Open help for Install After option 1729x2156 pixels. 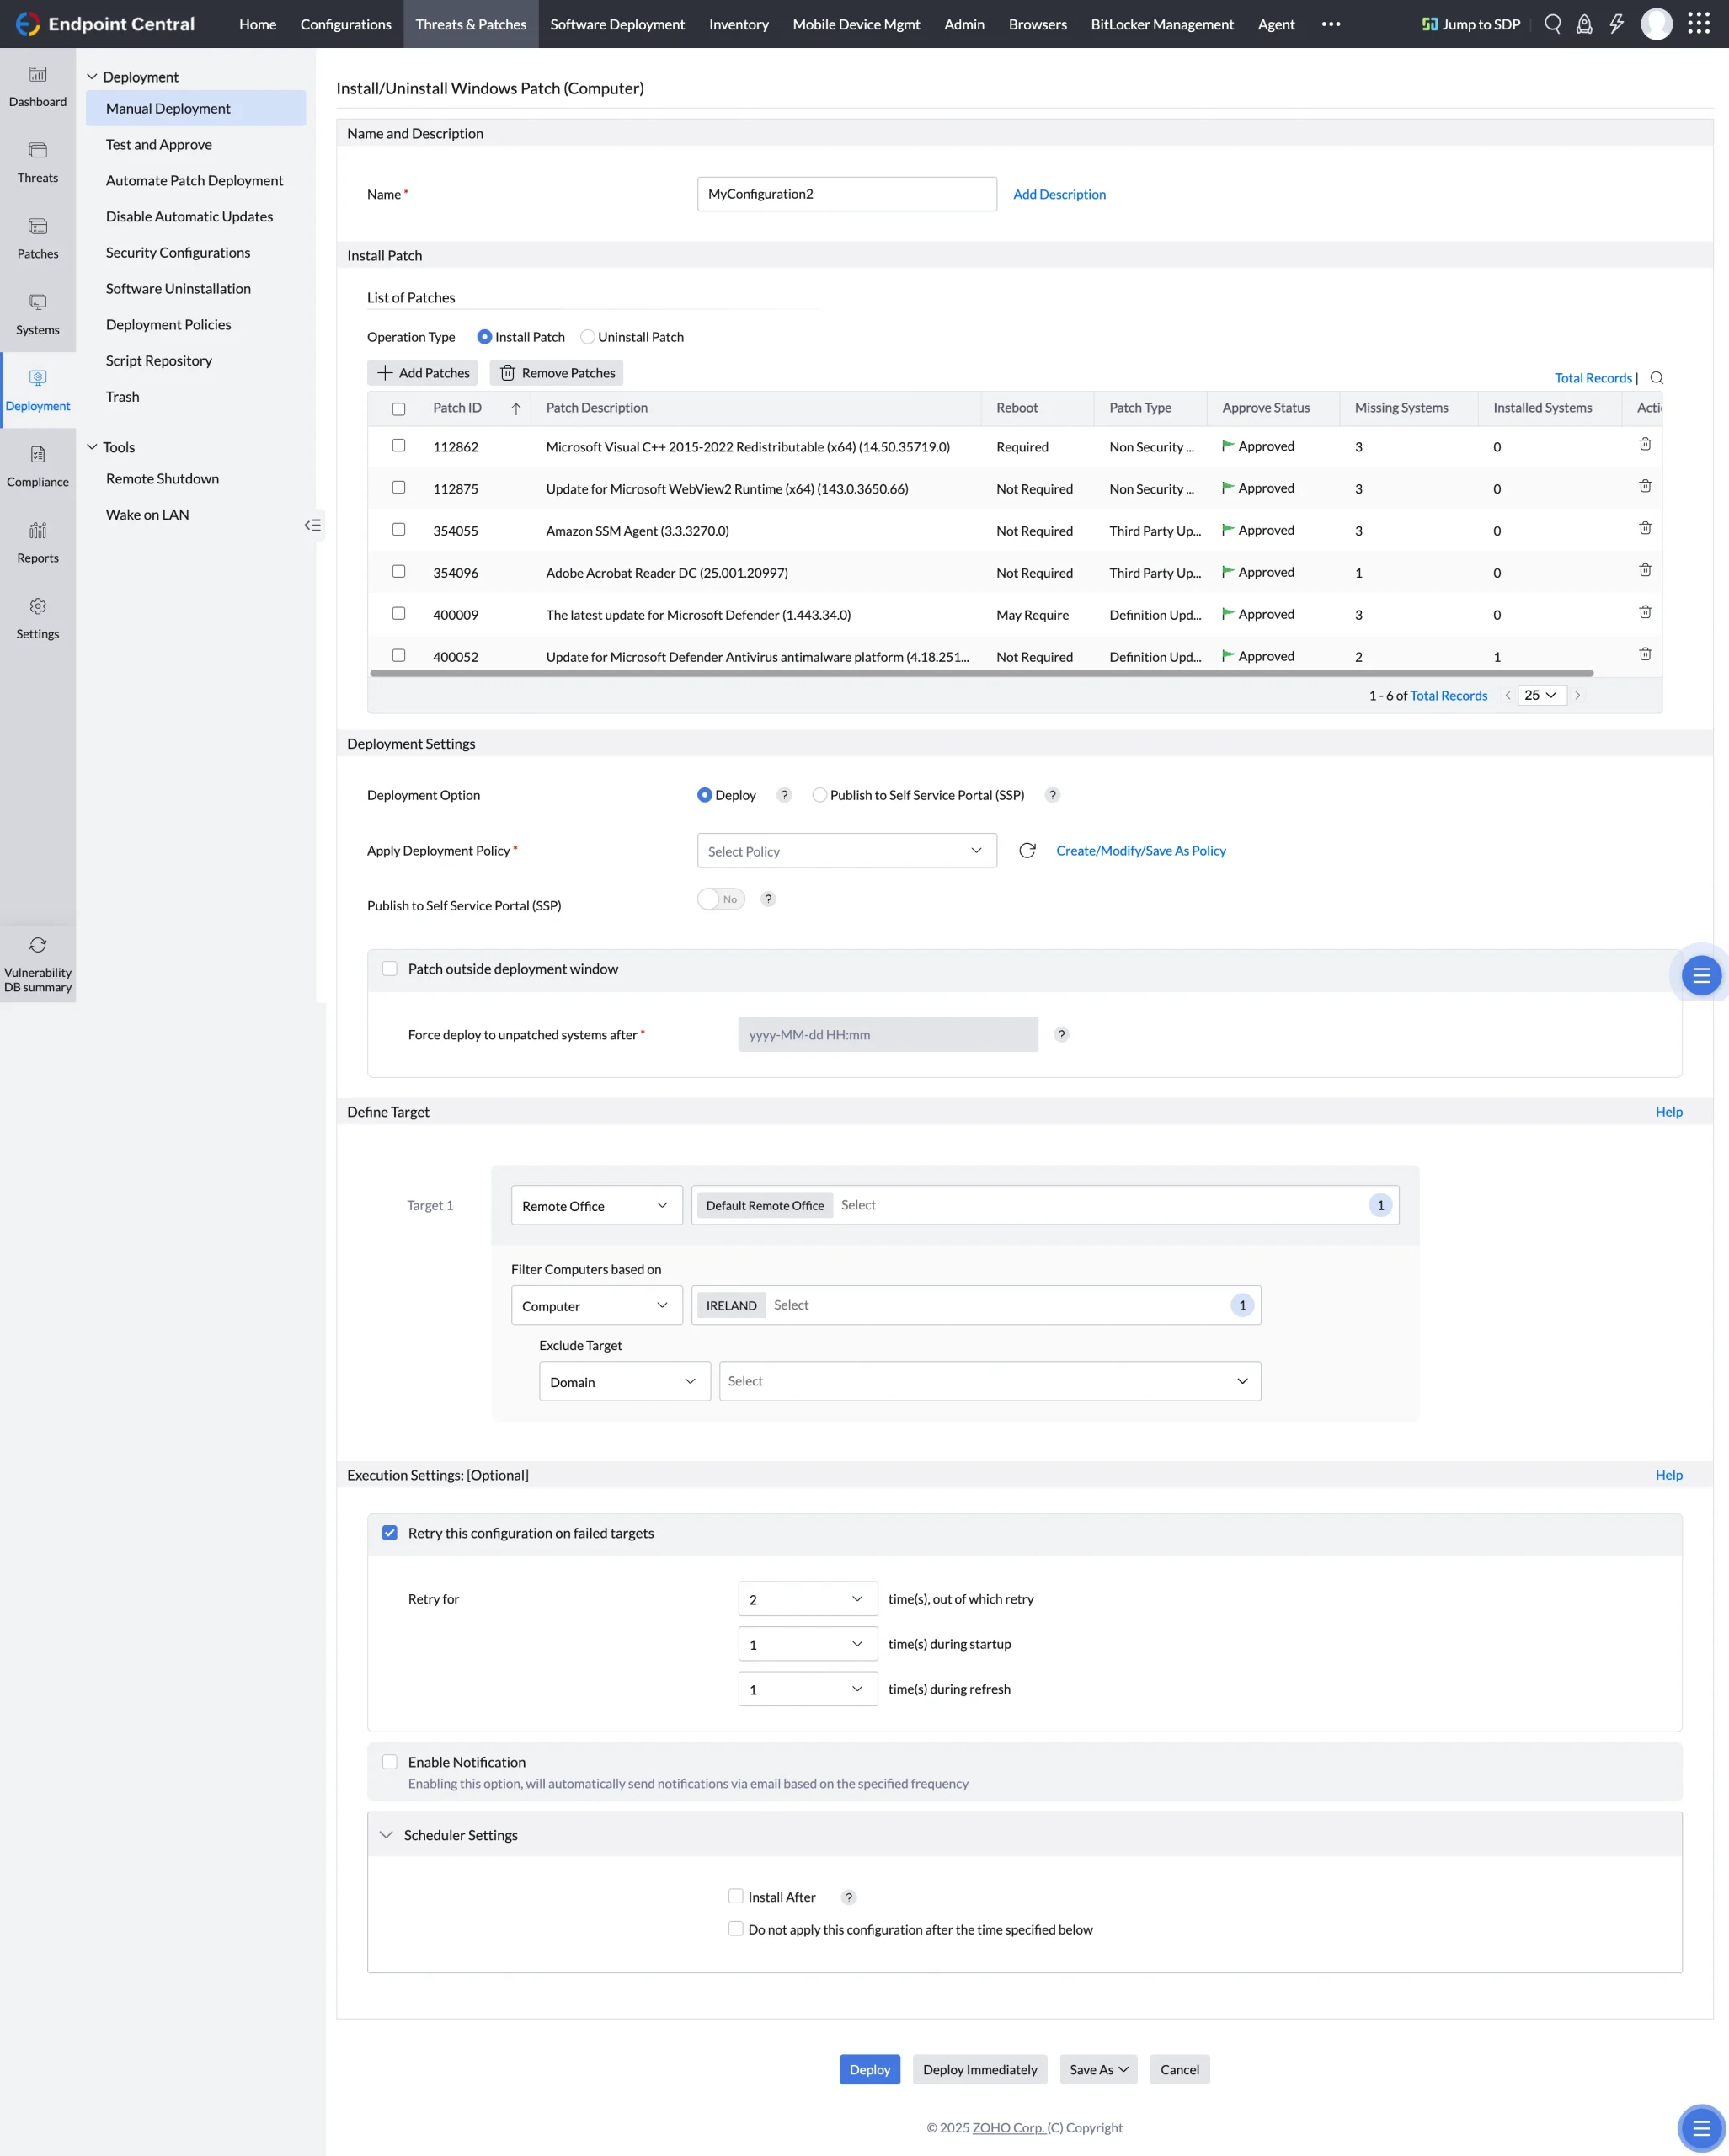click(848, 1897)
